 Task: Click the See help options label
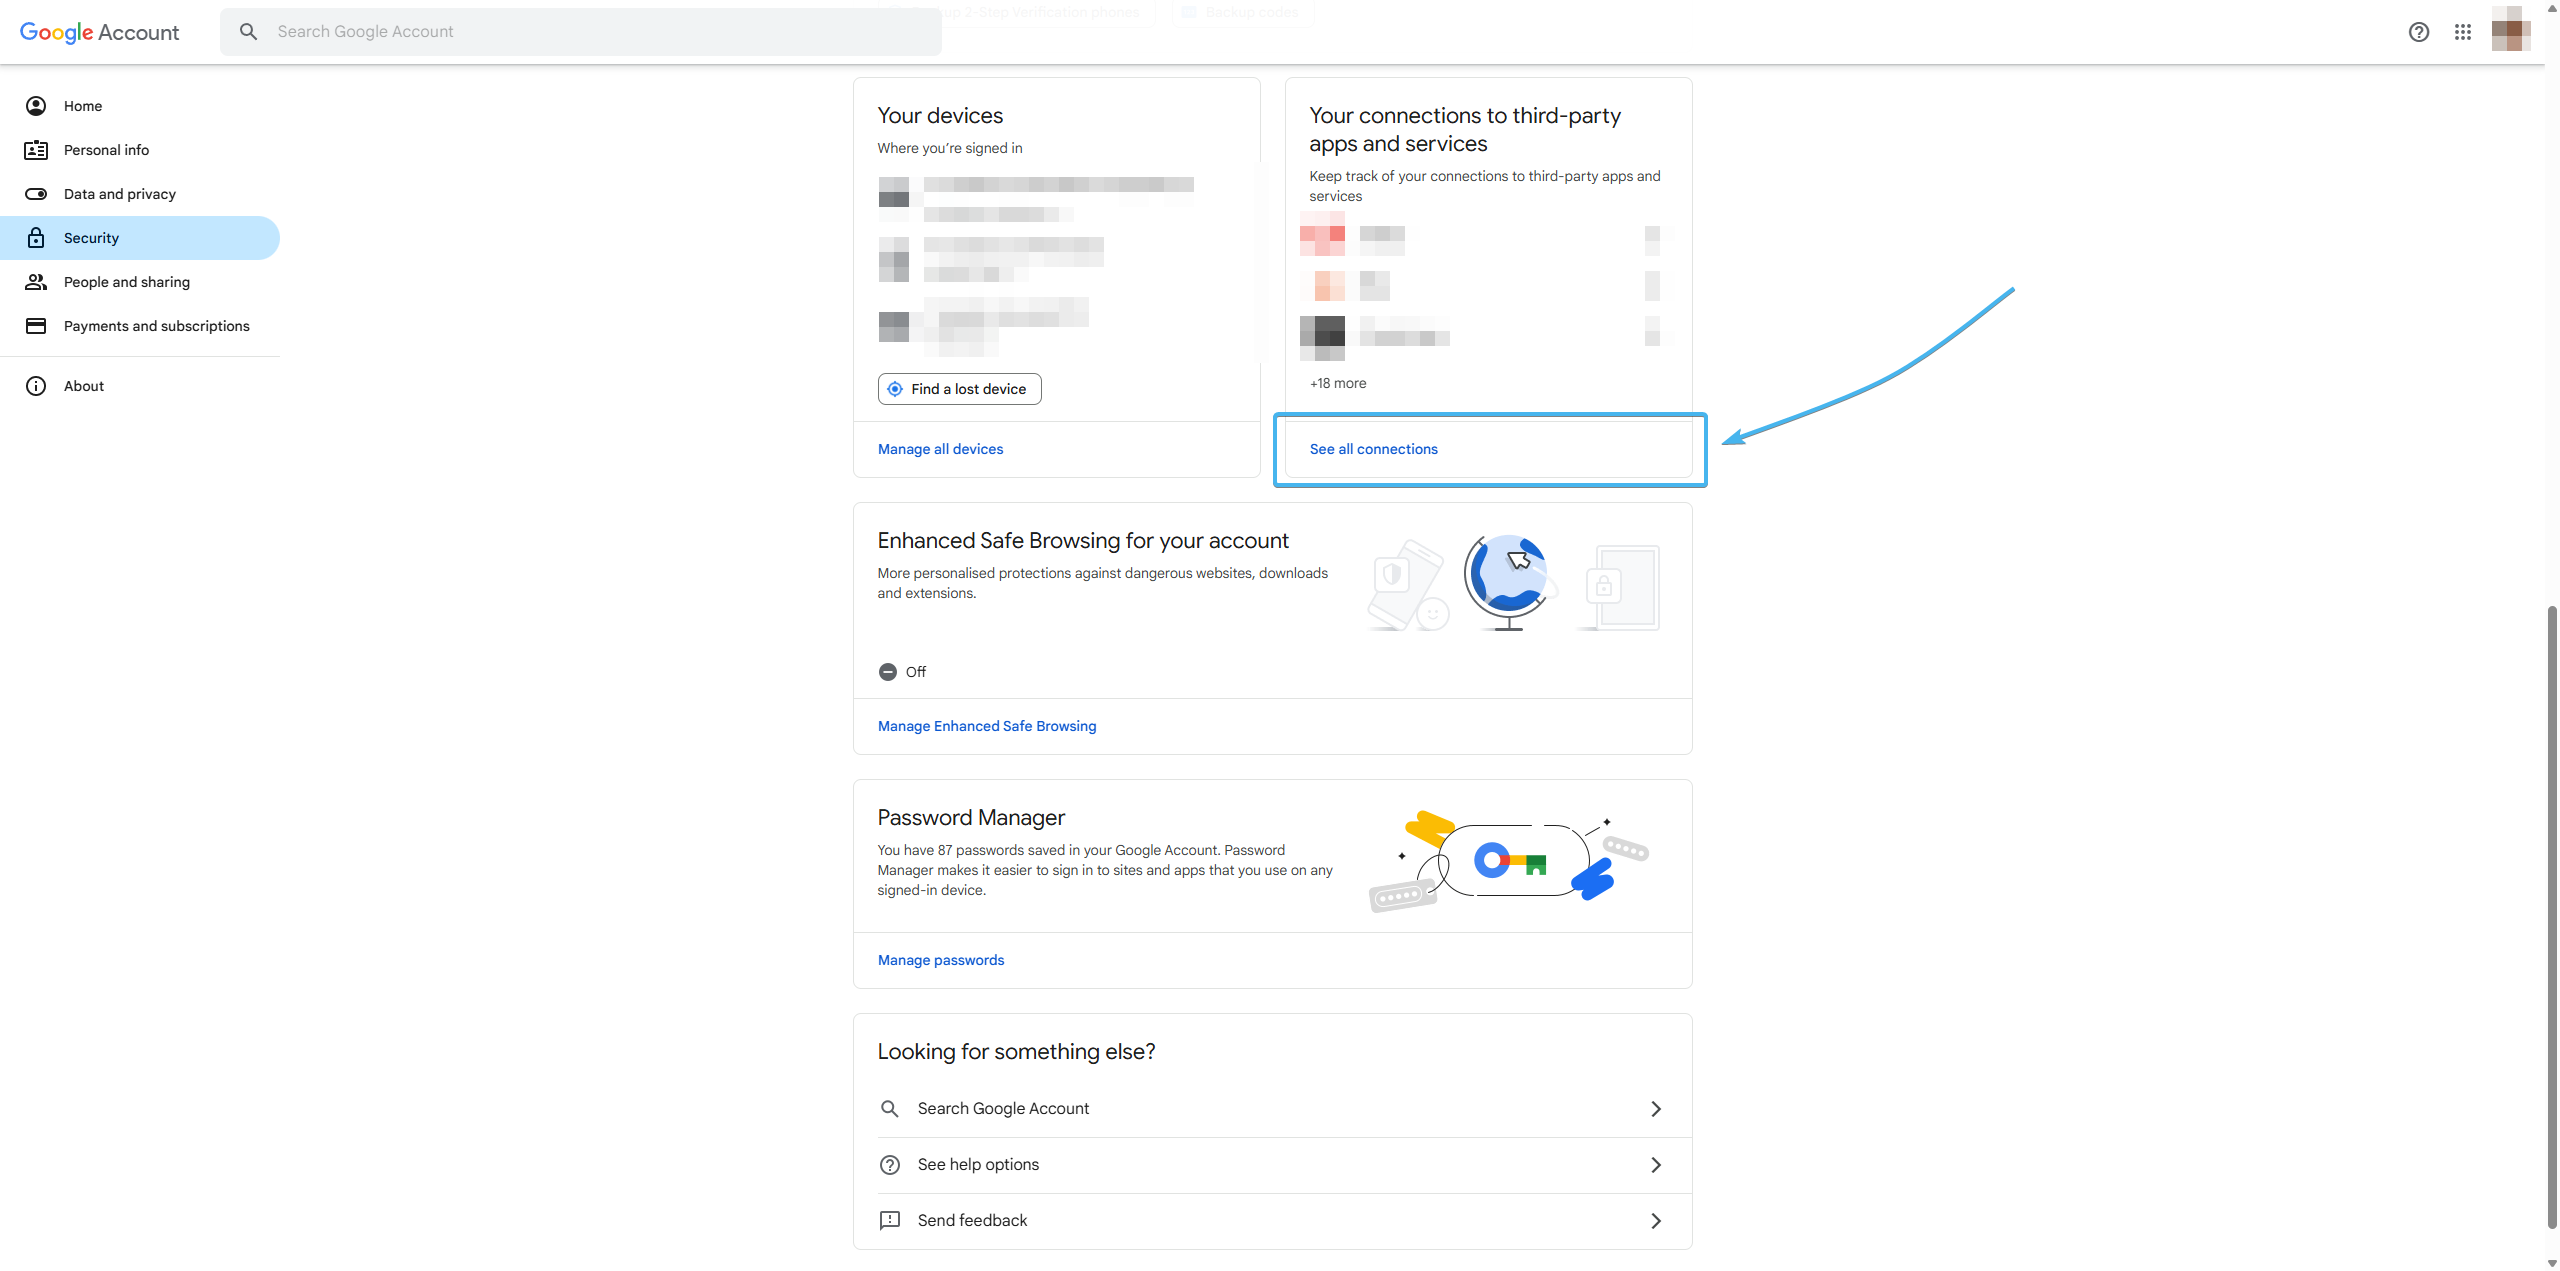(978, 1165)
